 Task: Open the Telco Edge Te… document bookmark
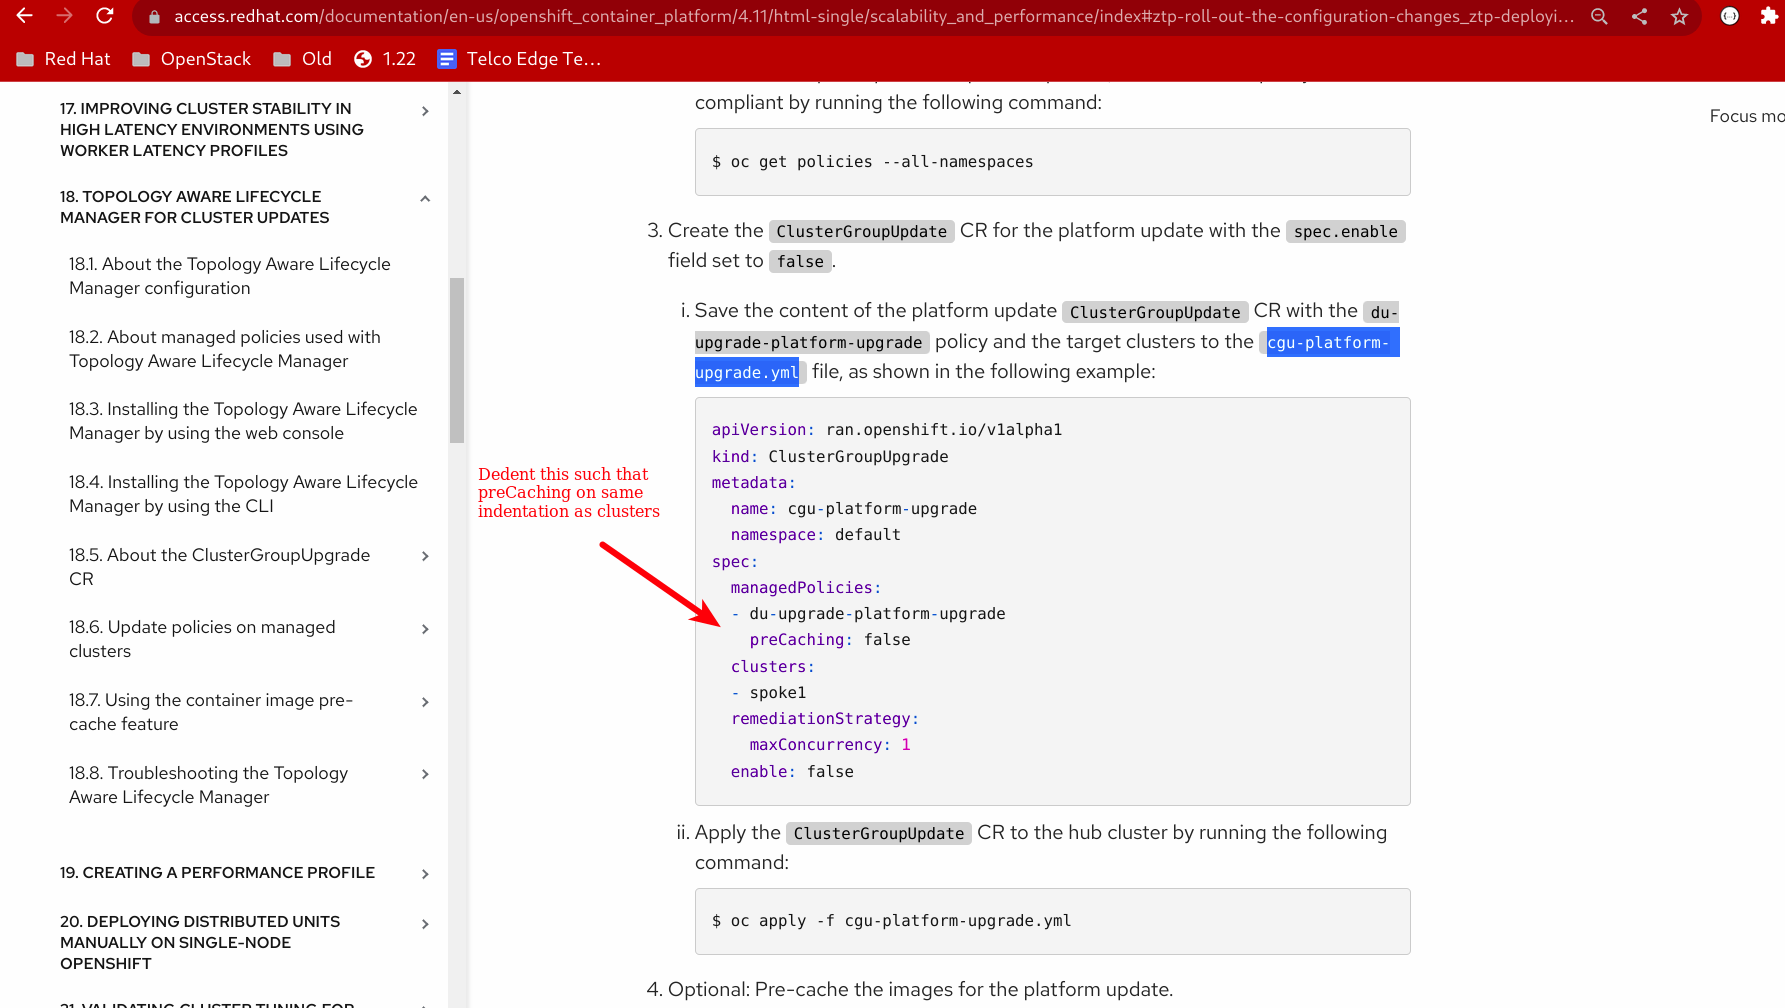[519, 59]
